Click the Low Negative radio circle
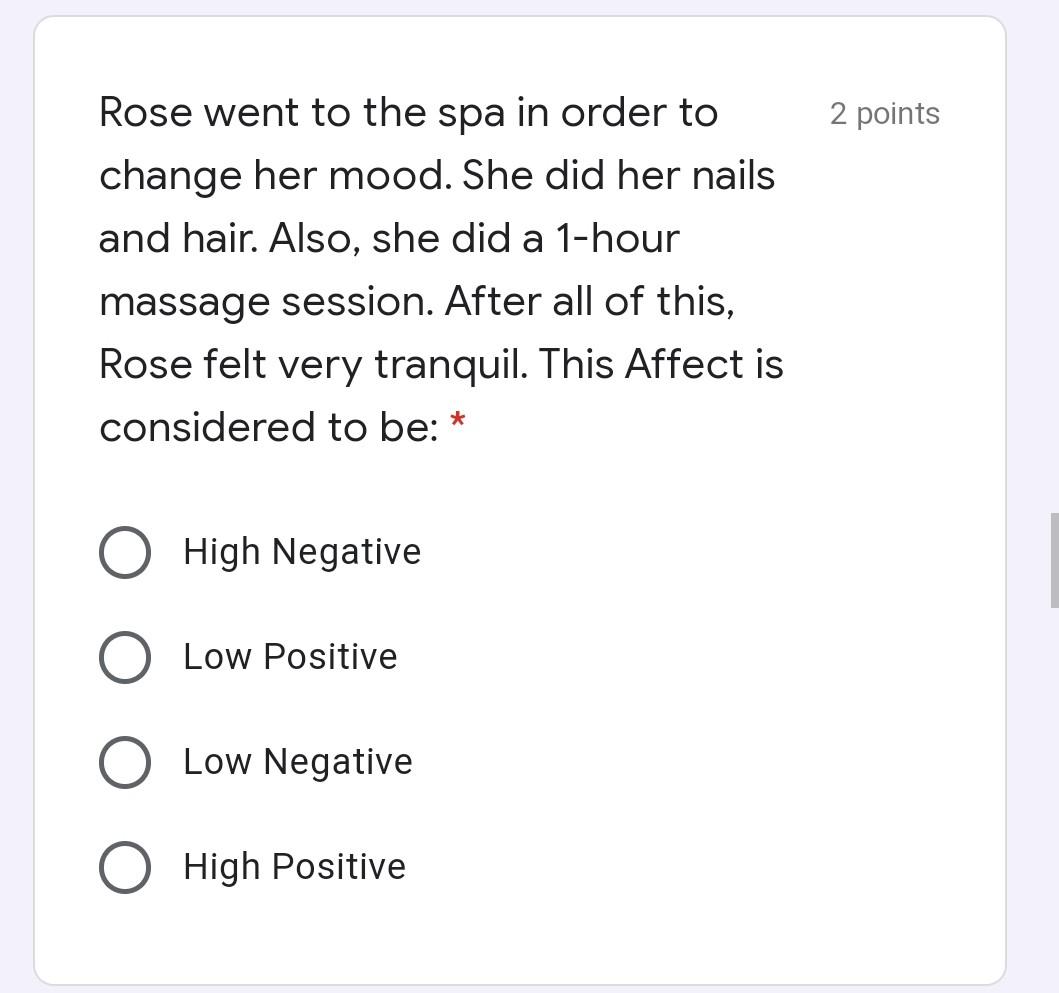This screenshot has height=993, width=1059. (x=124, y=762)
